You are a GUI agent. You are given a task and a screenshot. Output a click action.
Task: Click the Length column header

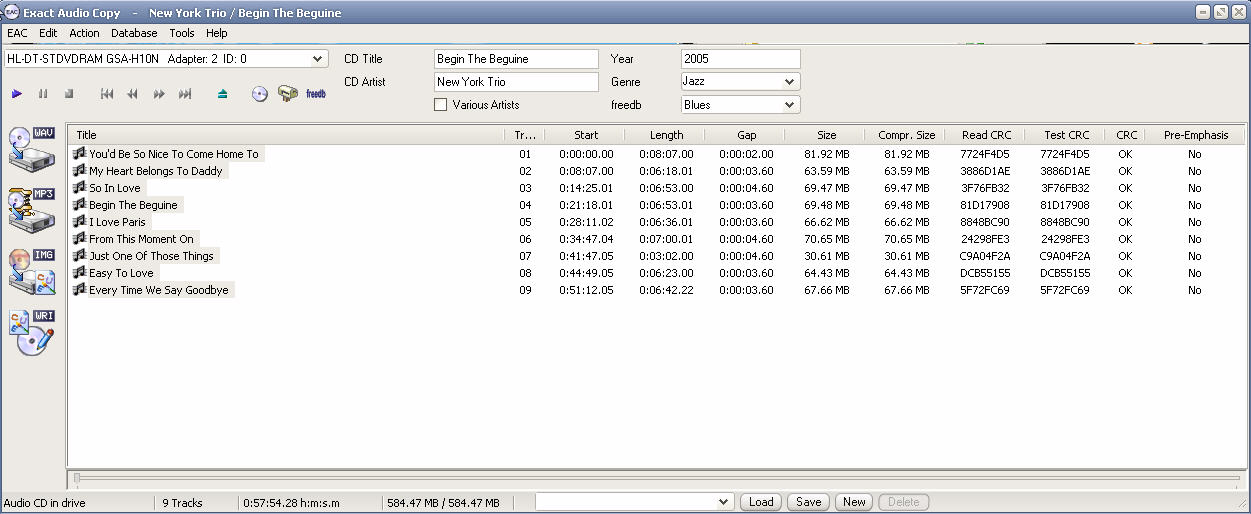[x=666, y=135]
